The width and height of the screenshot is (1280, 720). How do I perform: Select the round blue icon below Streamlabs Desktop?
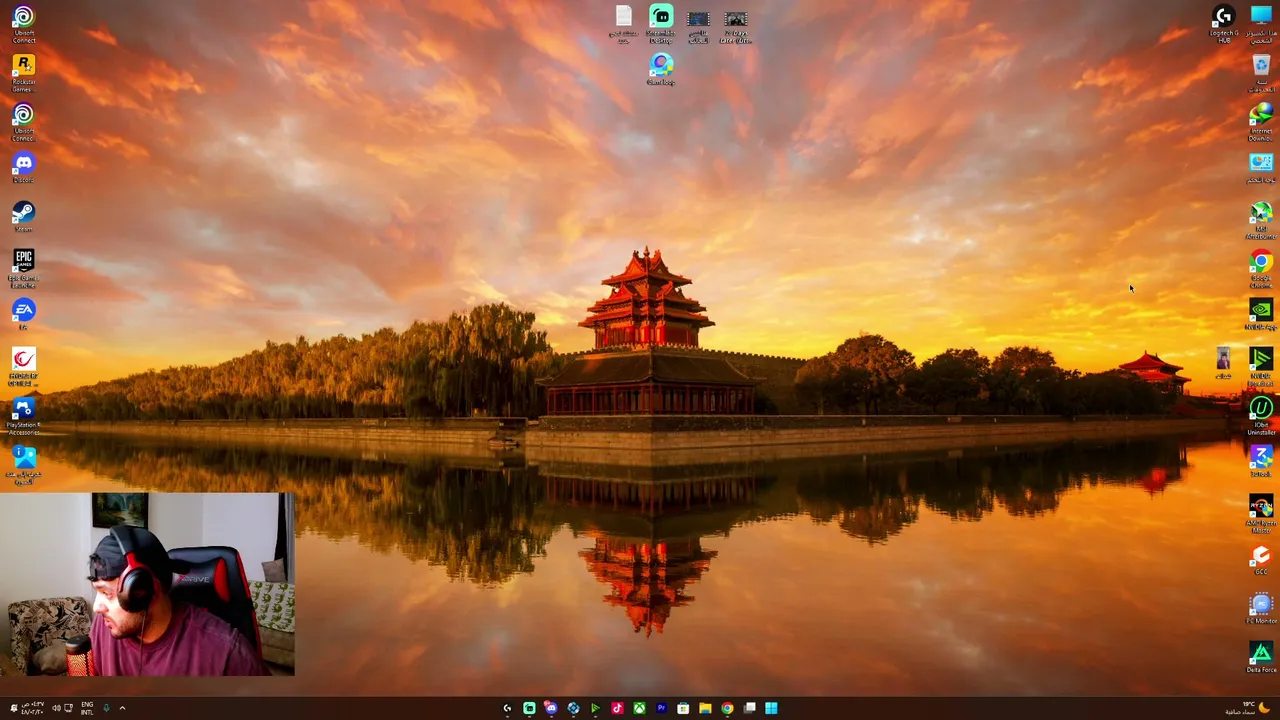[x=661, y=70]
